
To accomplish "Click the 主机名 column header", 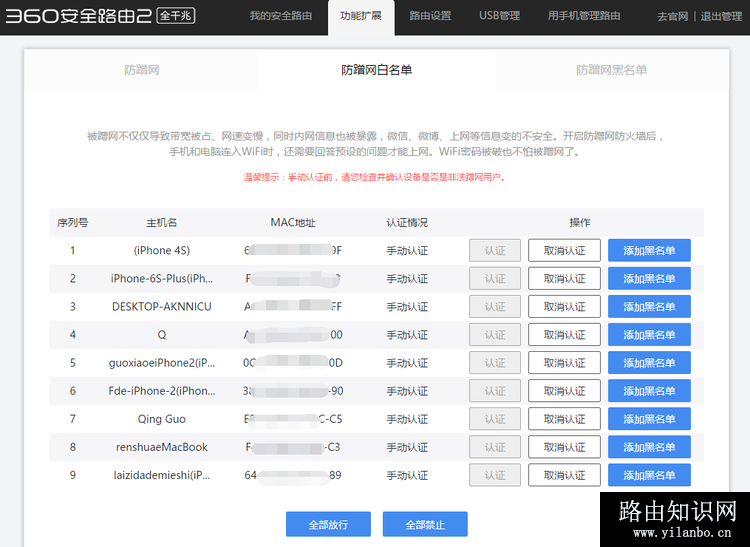I will point(162,222).
